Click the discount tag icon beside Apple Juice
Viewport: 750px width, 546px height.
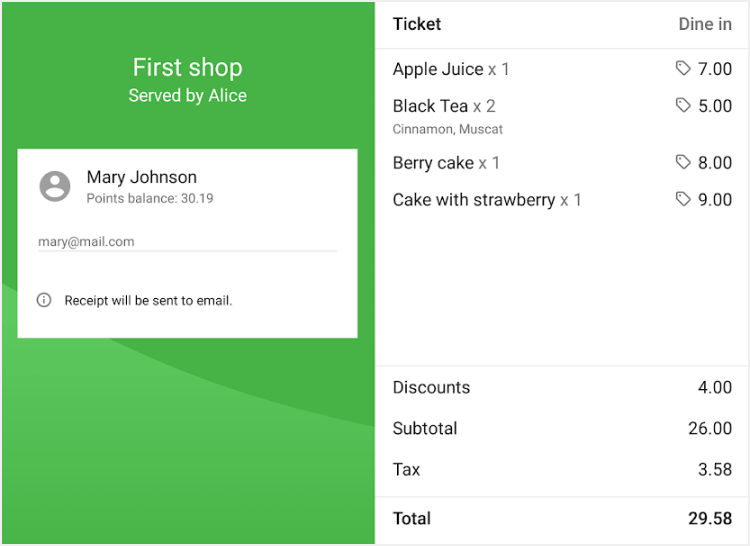coord(683,68)
